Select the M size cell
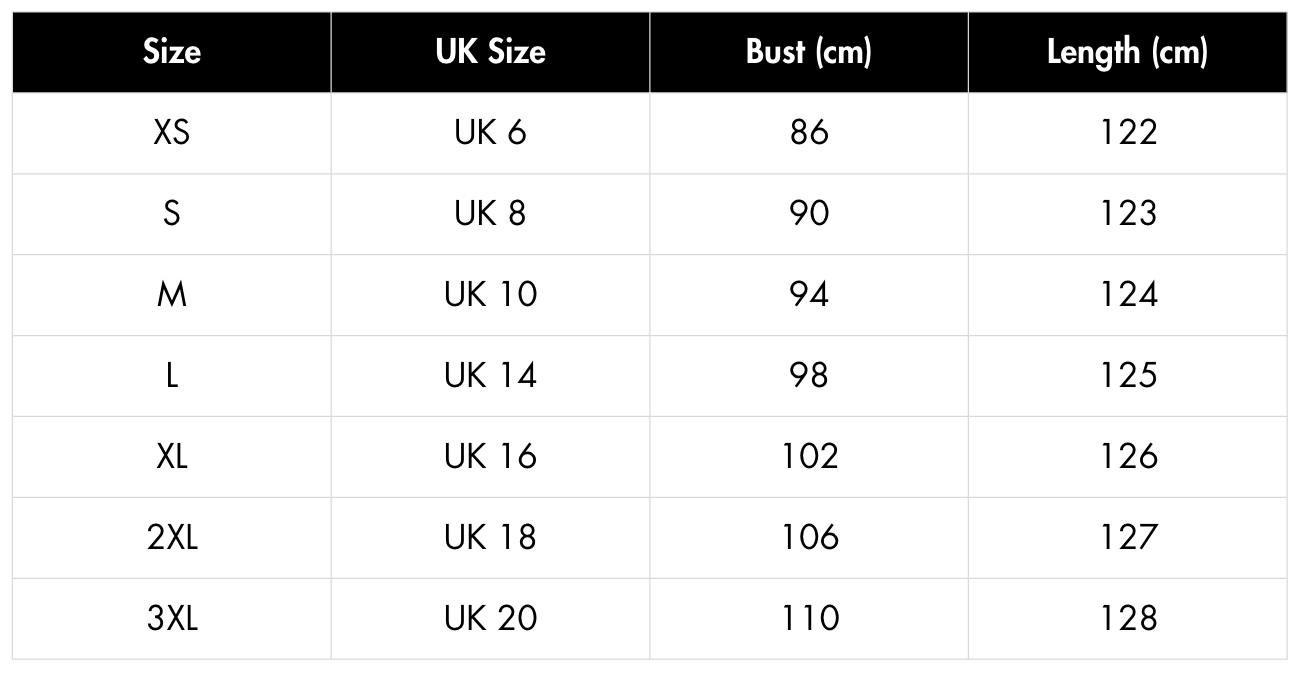This screenshot has height=676, width=1298. 172,295
